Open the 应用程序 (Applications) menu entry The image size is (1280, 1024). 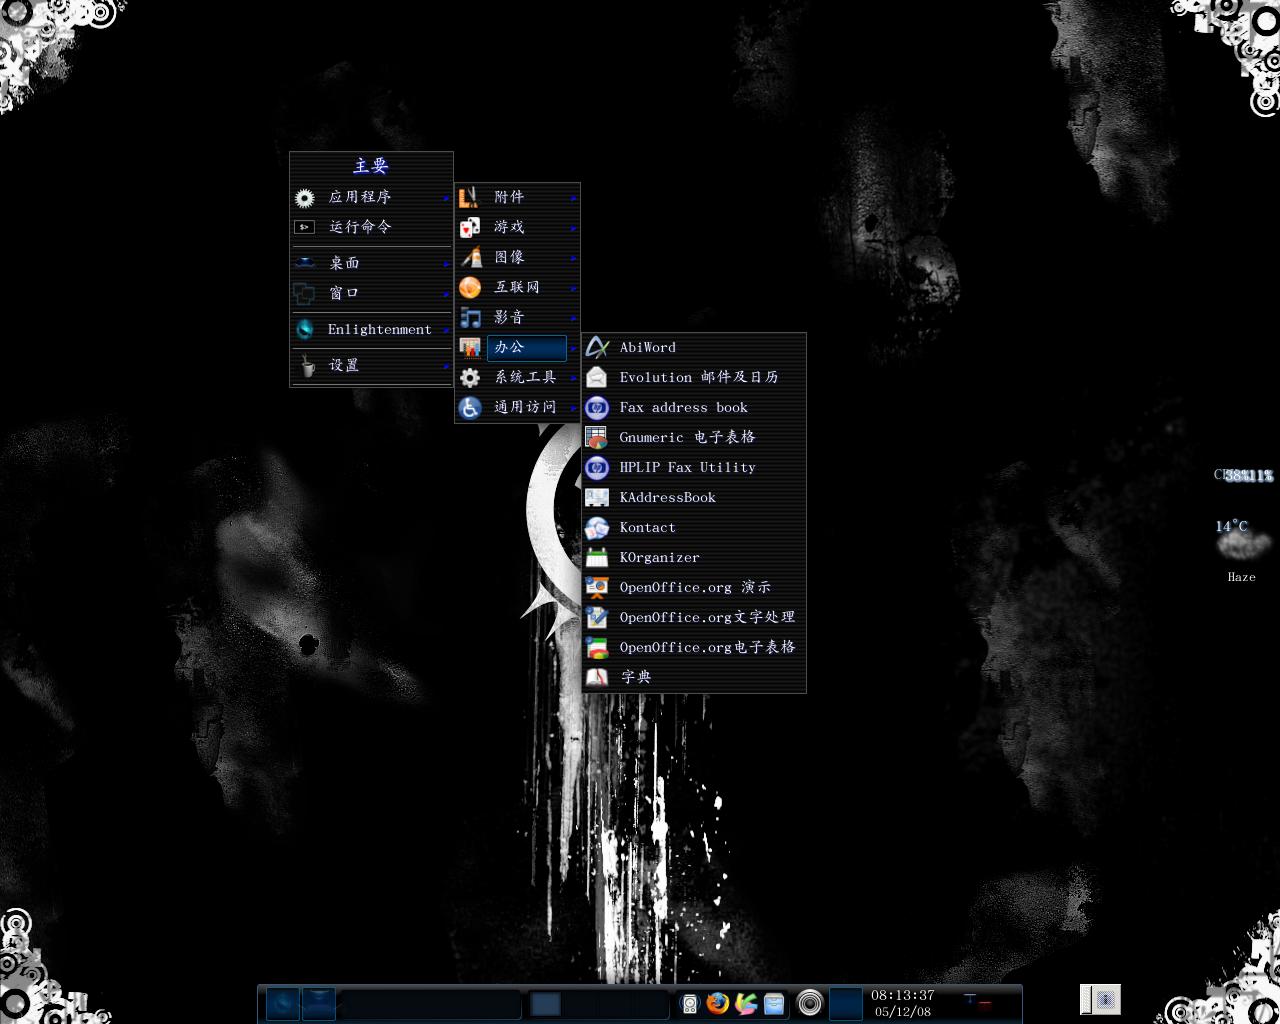click(371, 197)
